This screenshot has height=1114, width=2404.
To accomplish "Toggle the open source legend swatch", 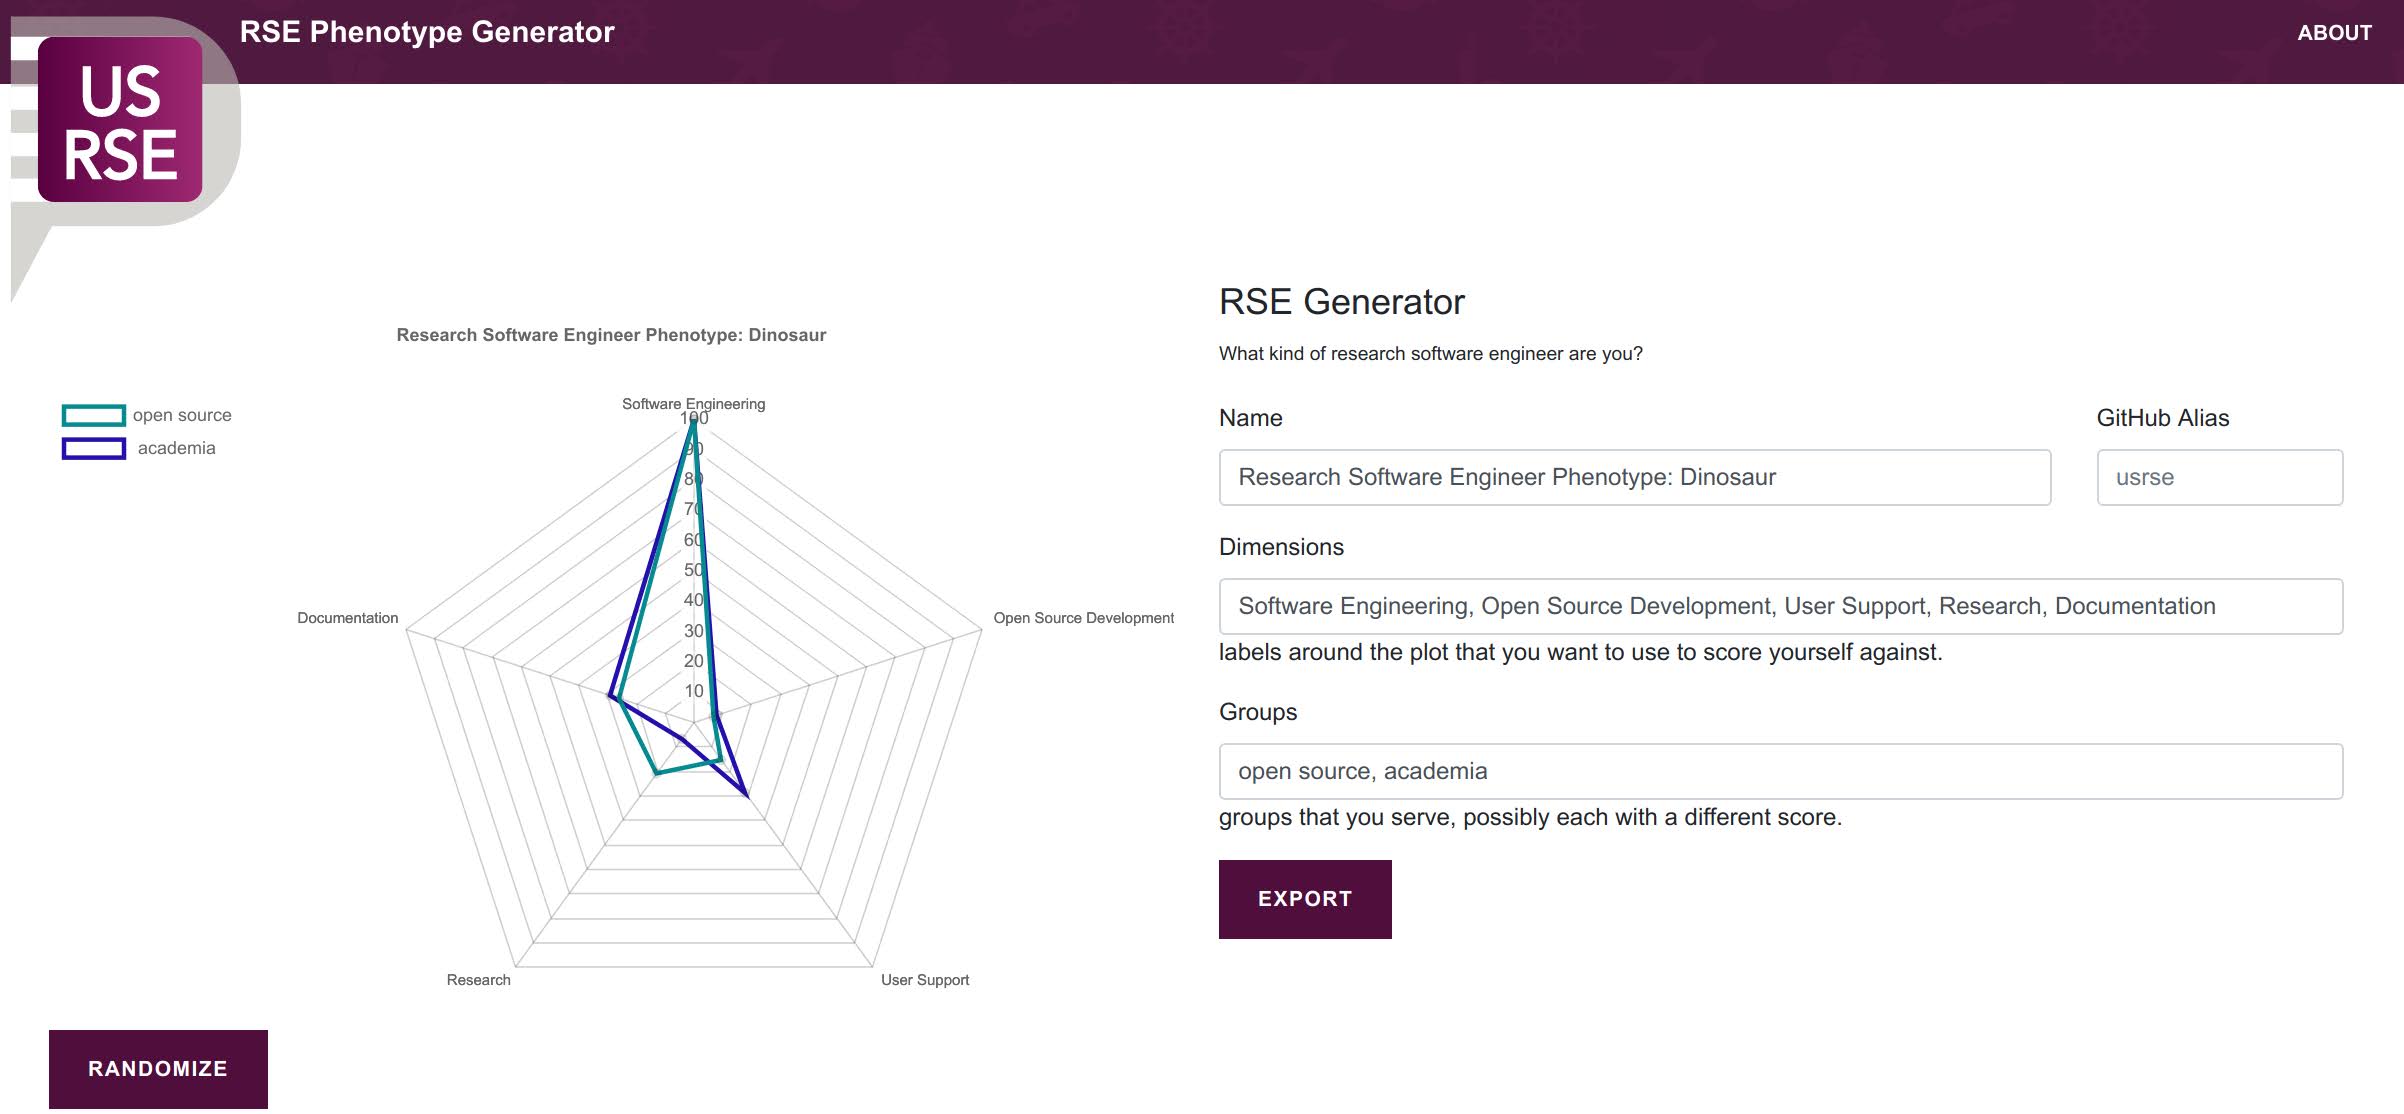I will (x=94, y=415).
